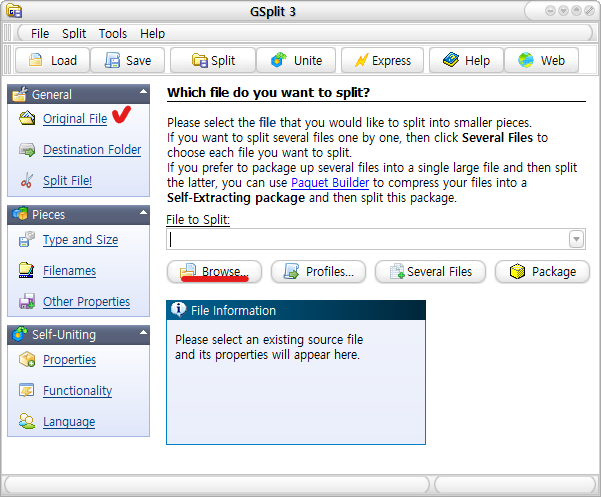Open the File menu
Image resolution: width=601 pixels, height=497 pixels.
(x=40, y=34)
